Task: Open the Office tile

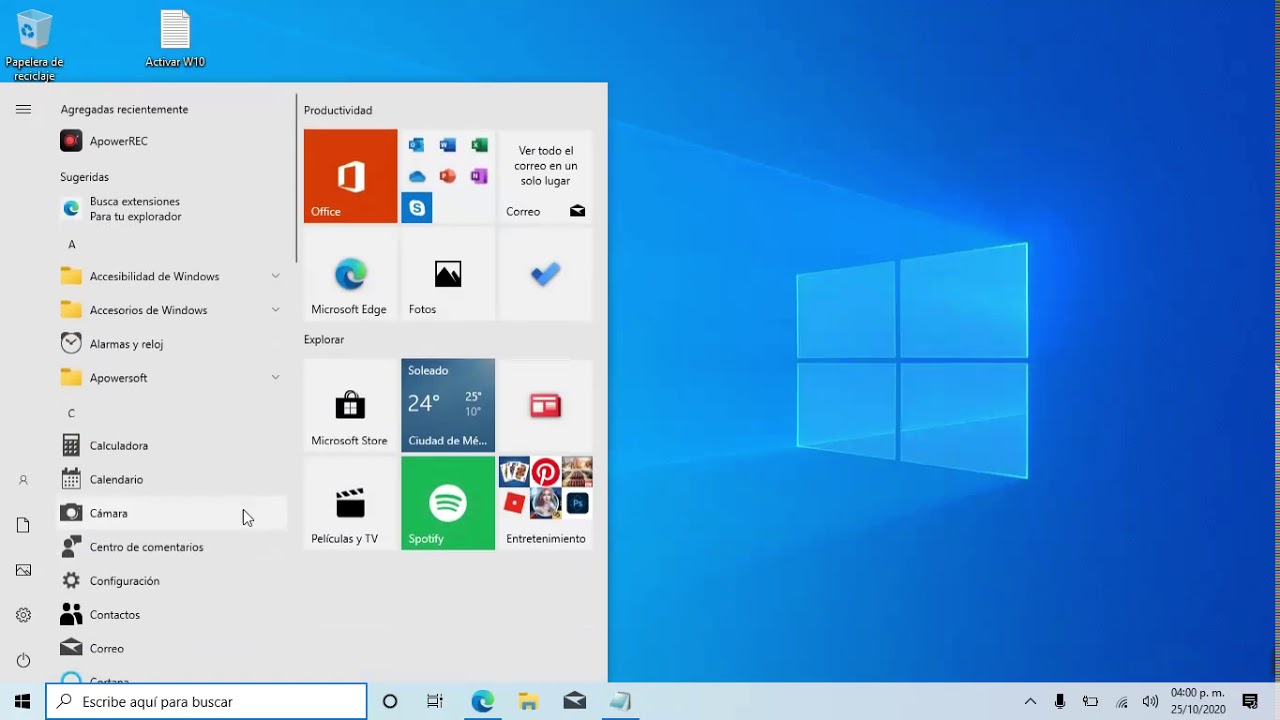Action: (350, 176)
